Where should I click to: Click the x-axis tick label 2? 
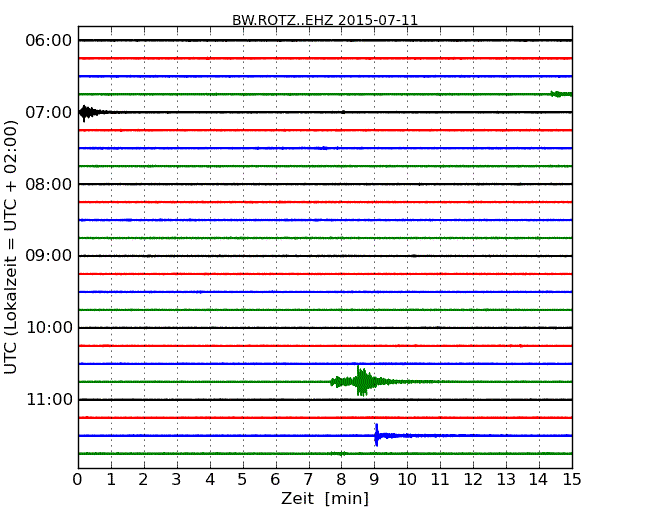tap(143, 480)
